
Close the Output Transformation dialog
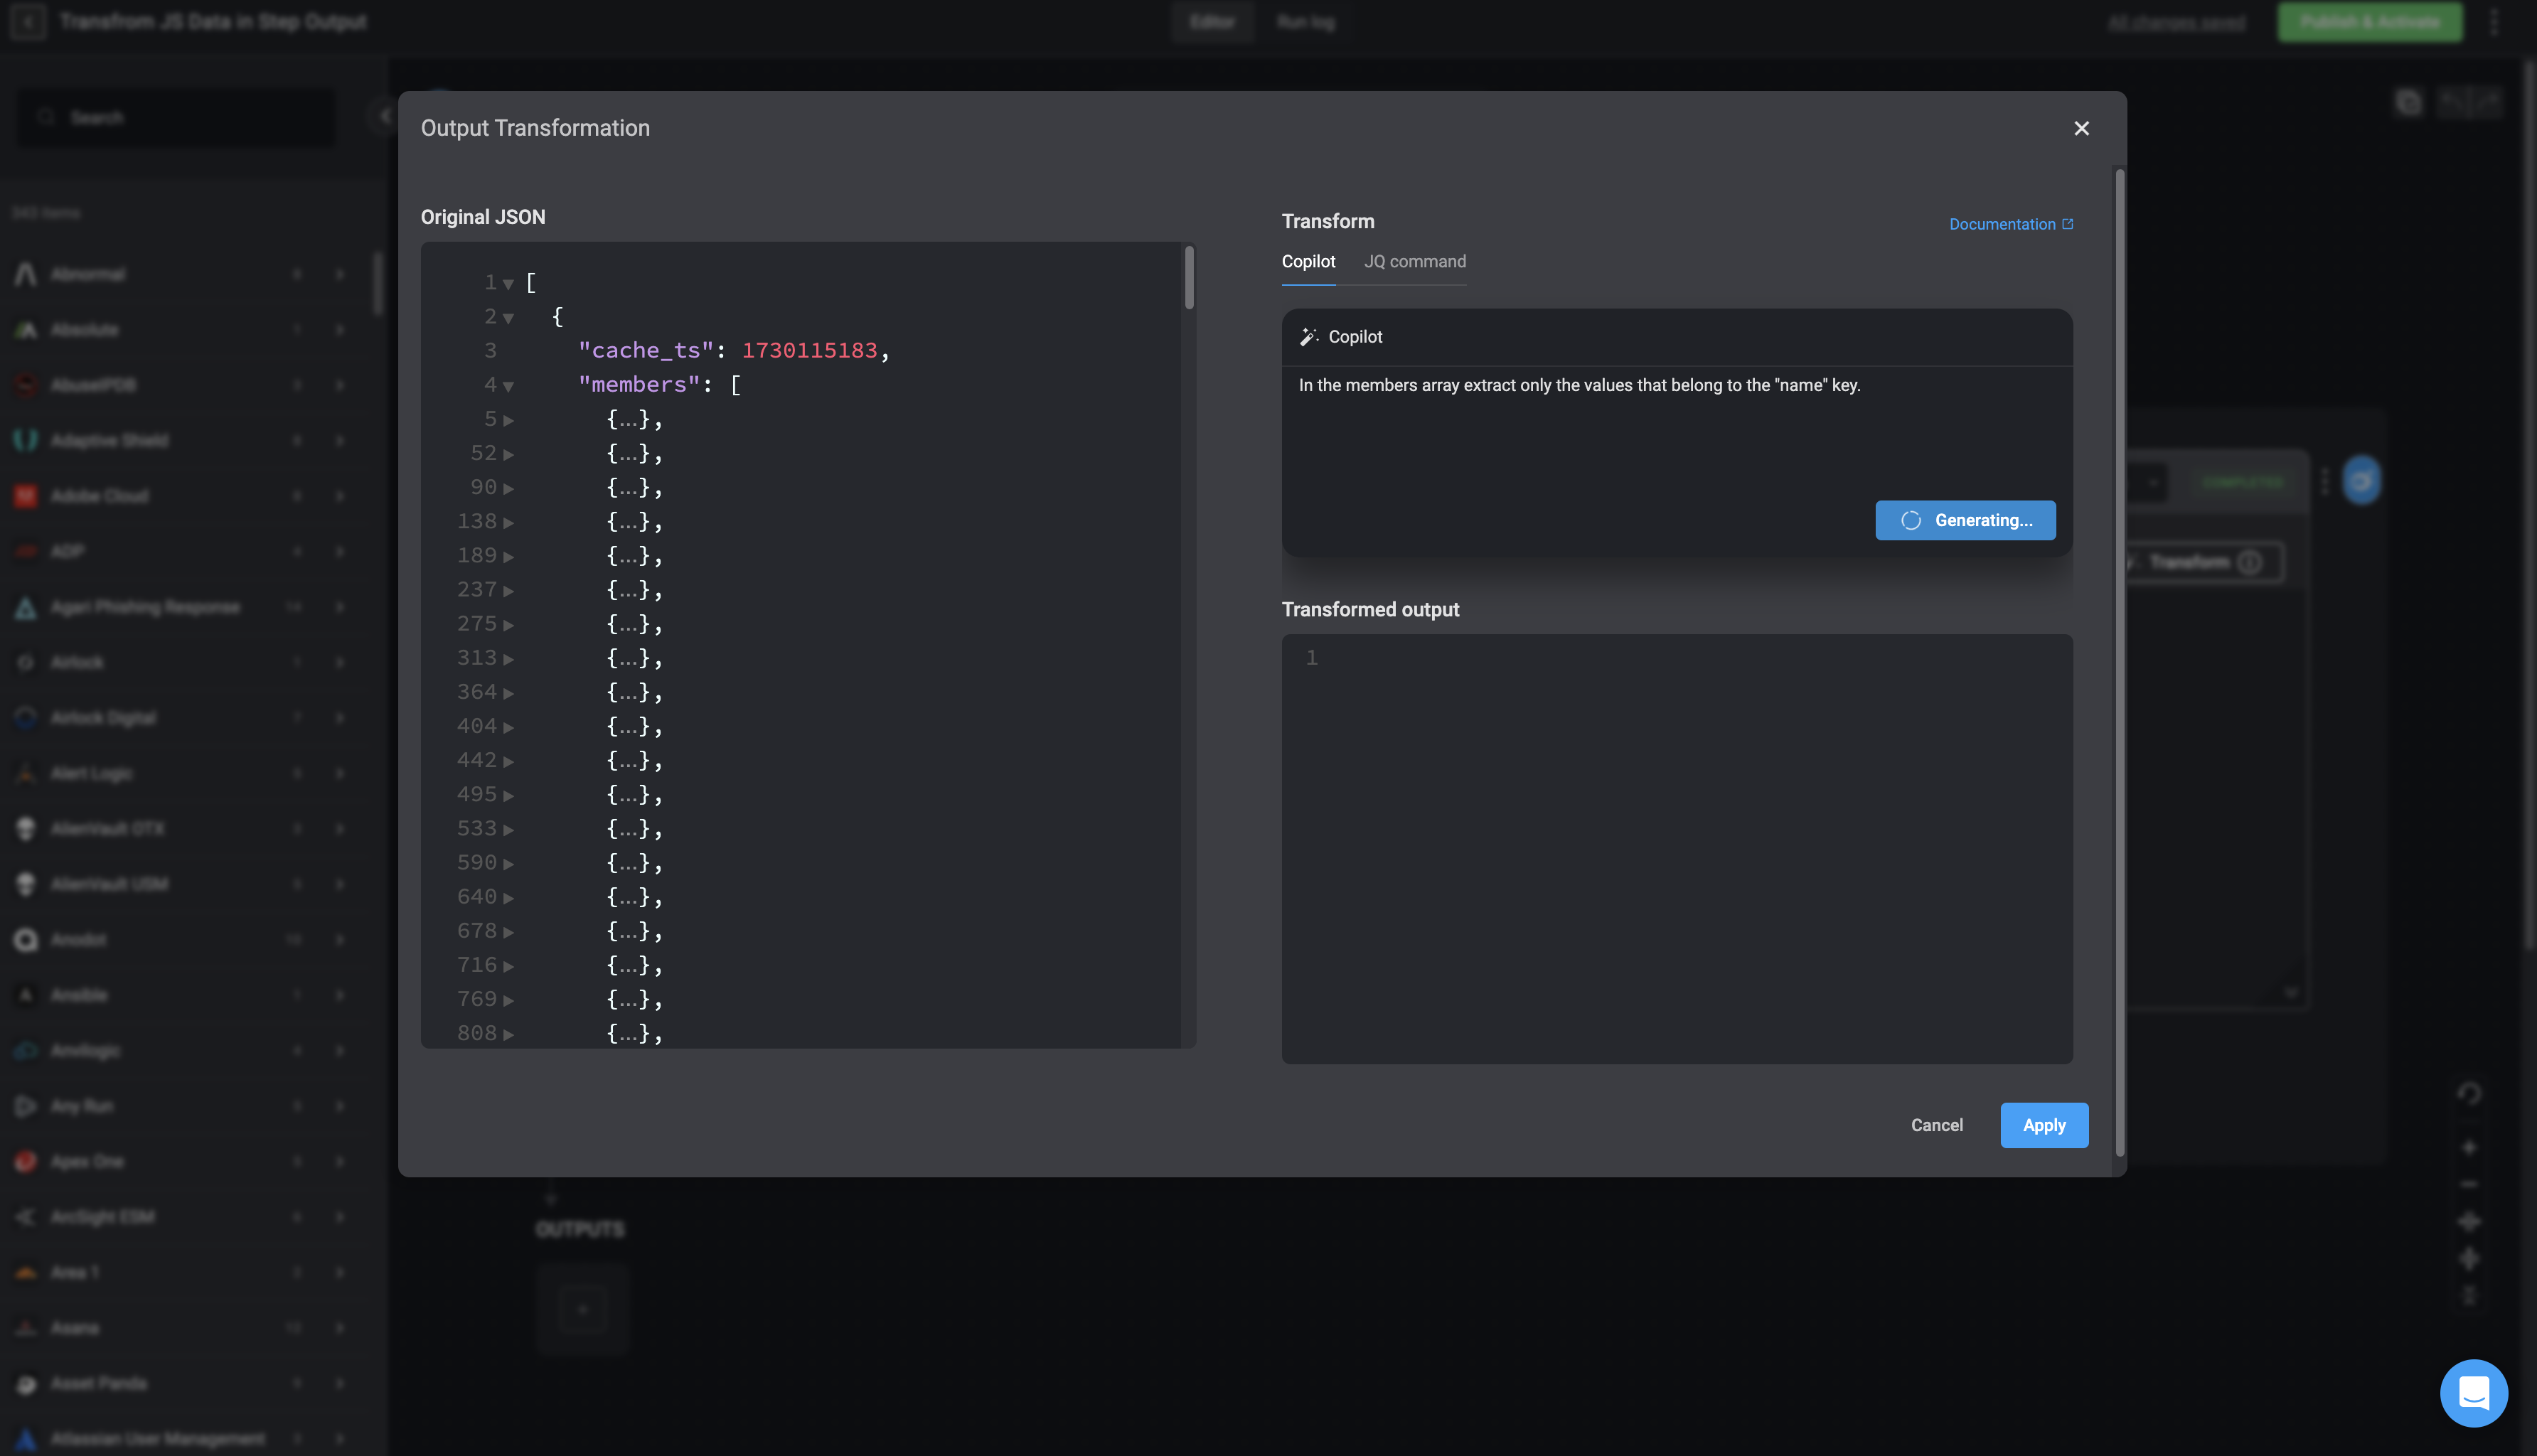(2081, 128)
